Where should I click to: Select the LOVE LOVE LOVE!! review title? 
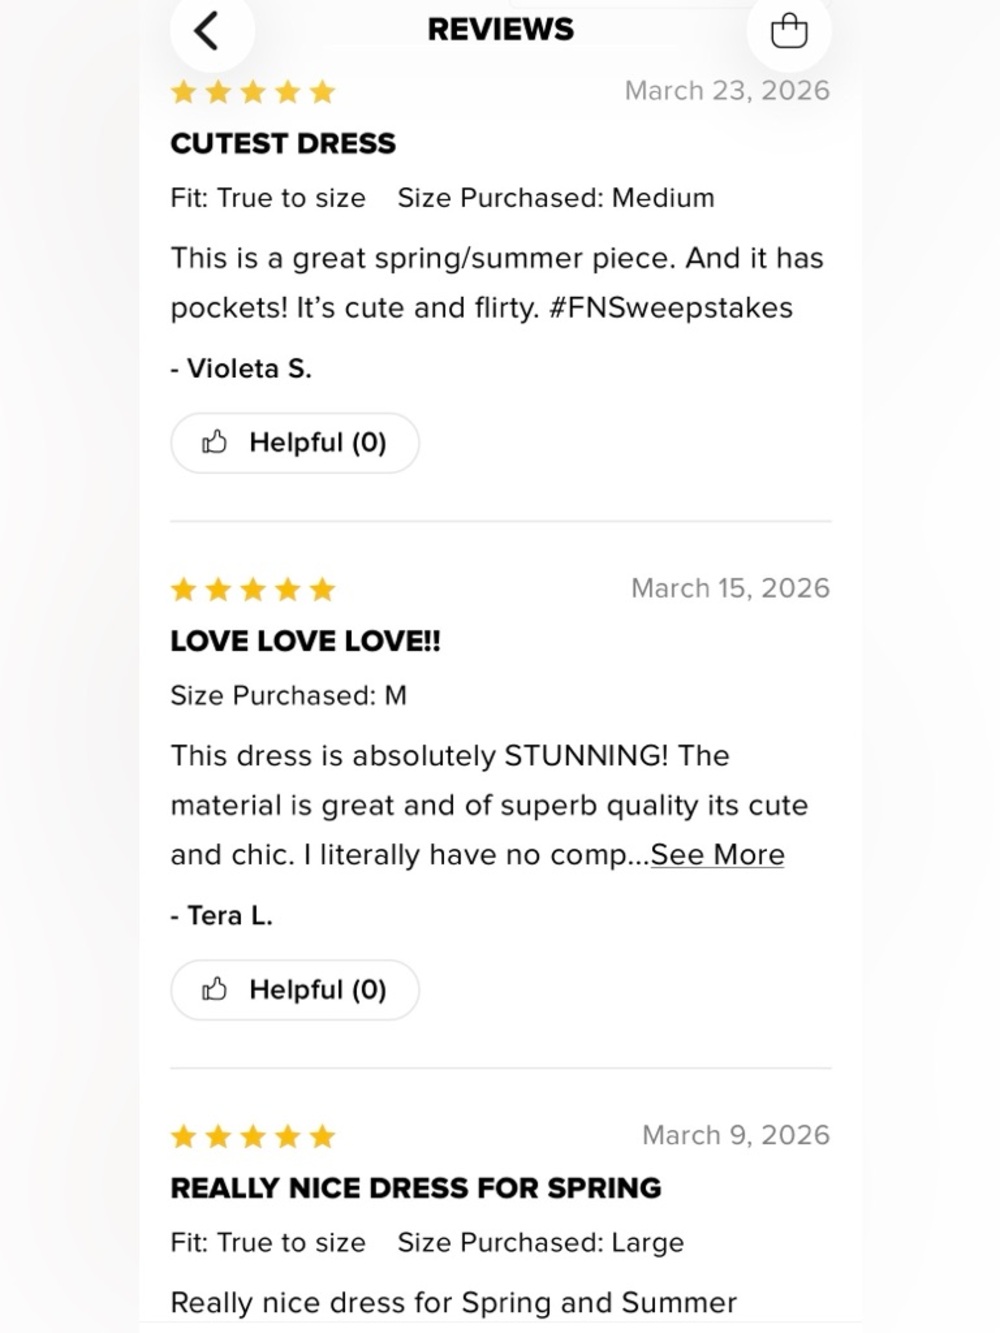[x=305, y=640]
